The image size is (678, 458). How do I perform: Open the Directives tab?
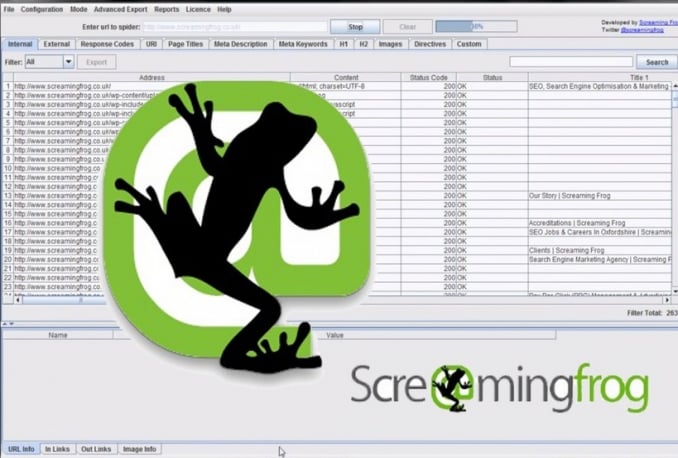pos(430,44)
